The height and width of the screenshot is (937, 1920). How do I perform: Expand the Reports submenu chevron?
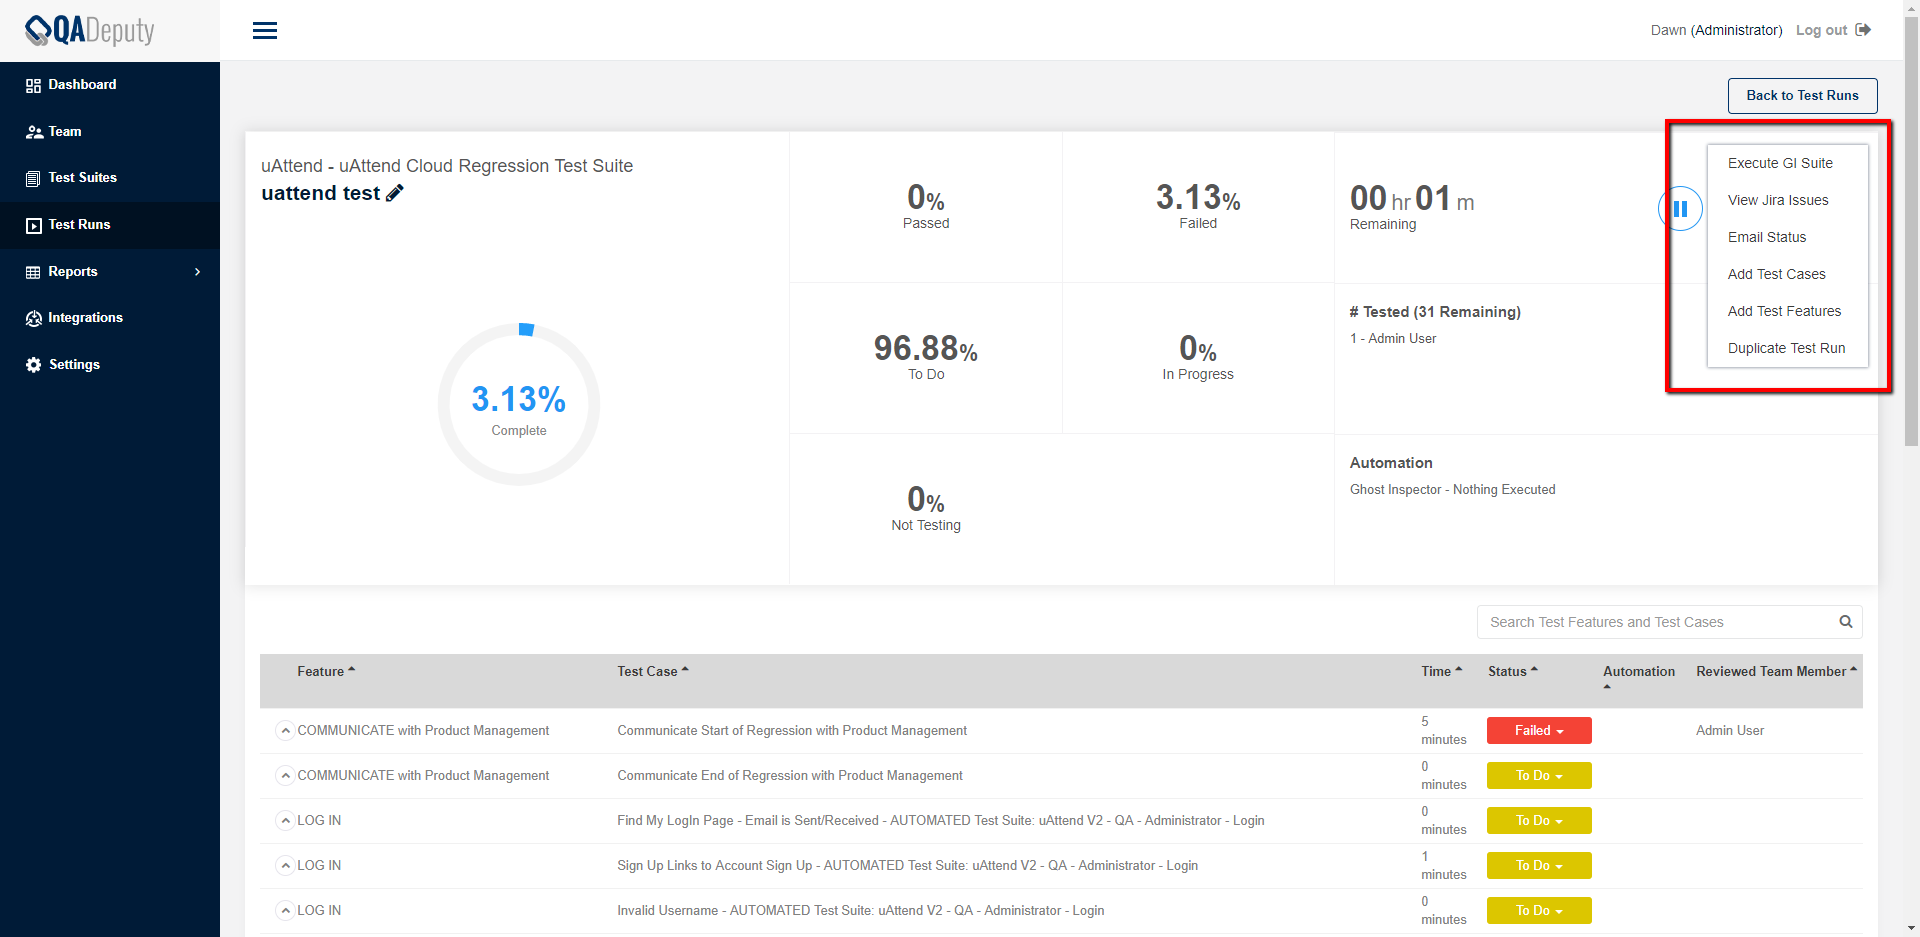(x=198, y=272)
